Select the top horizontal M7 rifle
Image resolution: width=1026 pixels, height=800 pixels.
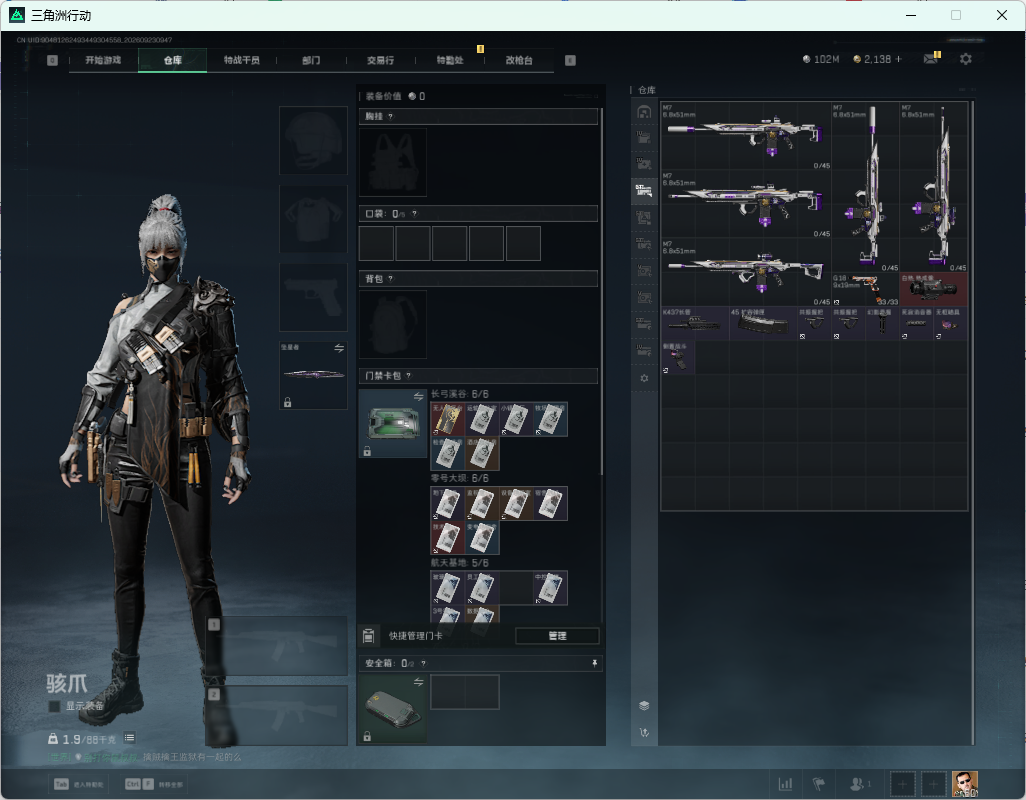click(746, 136)
